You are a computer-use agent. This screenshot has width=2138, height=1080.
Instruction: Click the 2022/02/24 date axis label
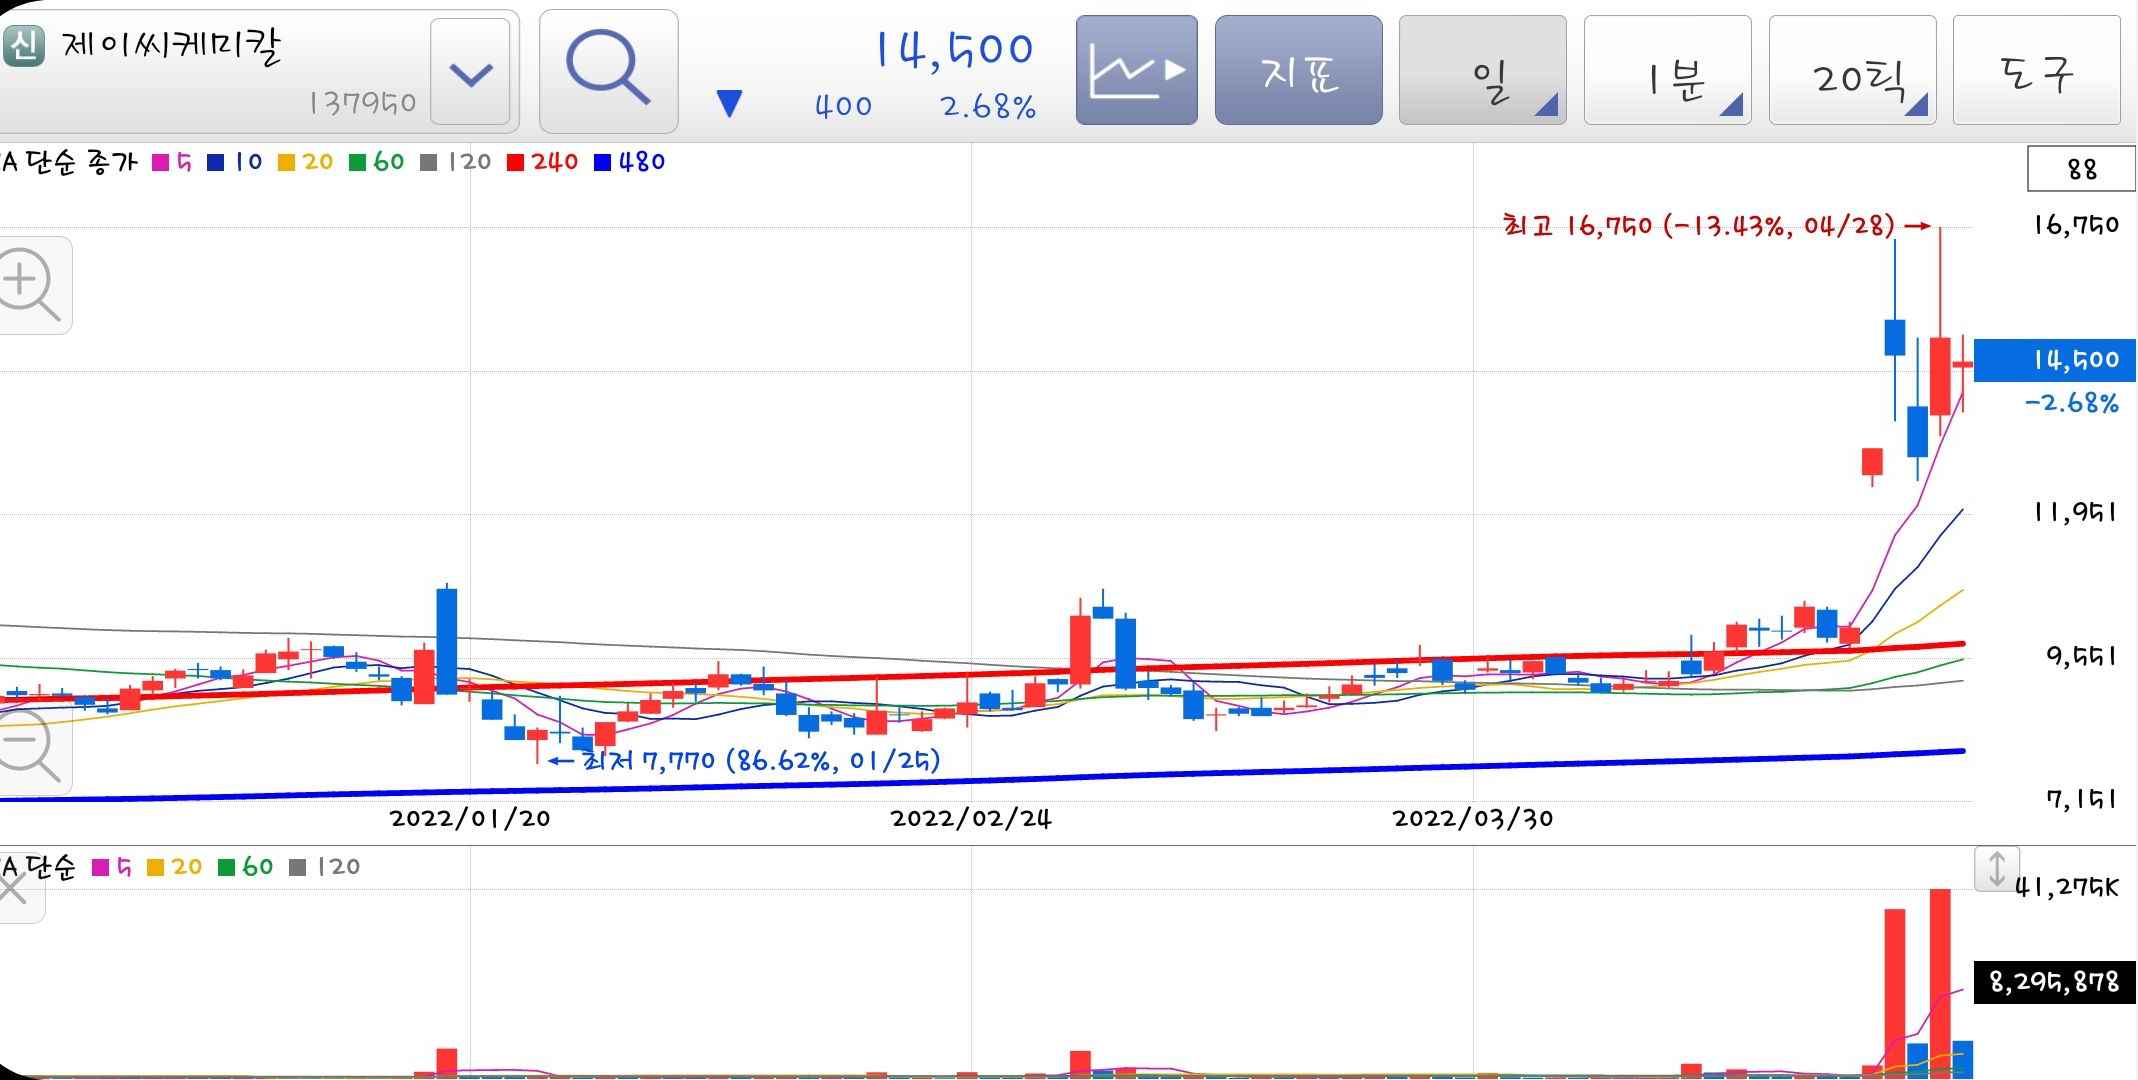tap(971, 818)
